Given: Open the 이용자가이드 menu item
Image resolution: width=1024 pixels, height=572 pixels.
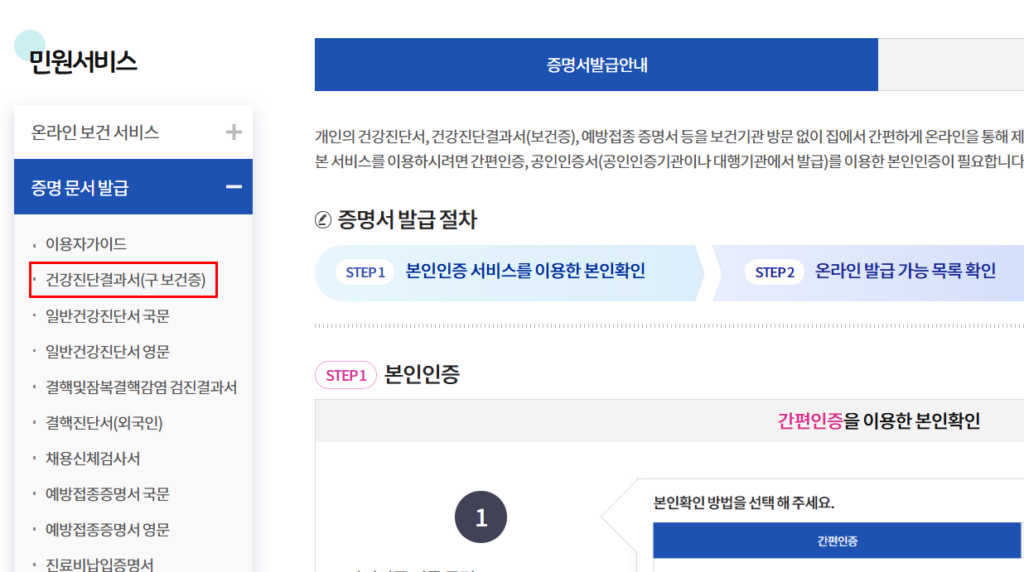Looking at the screenshot, I should click(86, 244).
